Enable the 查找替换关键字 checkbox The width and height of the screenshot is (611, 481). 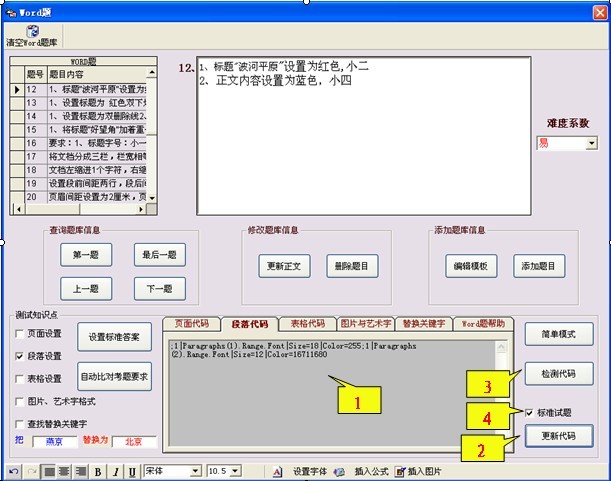19,424
